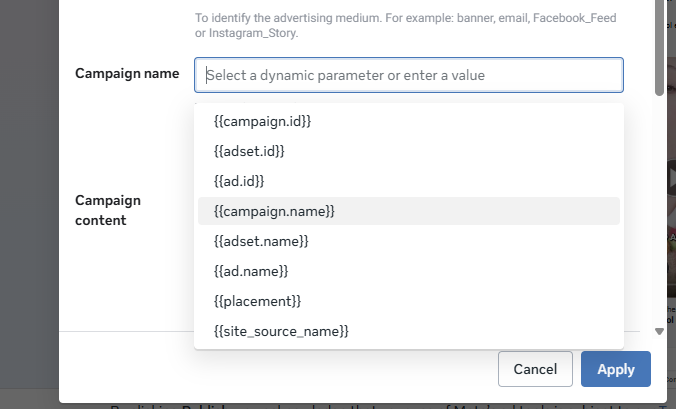Click the Campaign content field label

pos(108,210)
